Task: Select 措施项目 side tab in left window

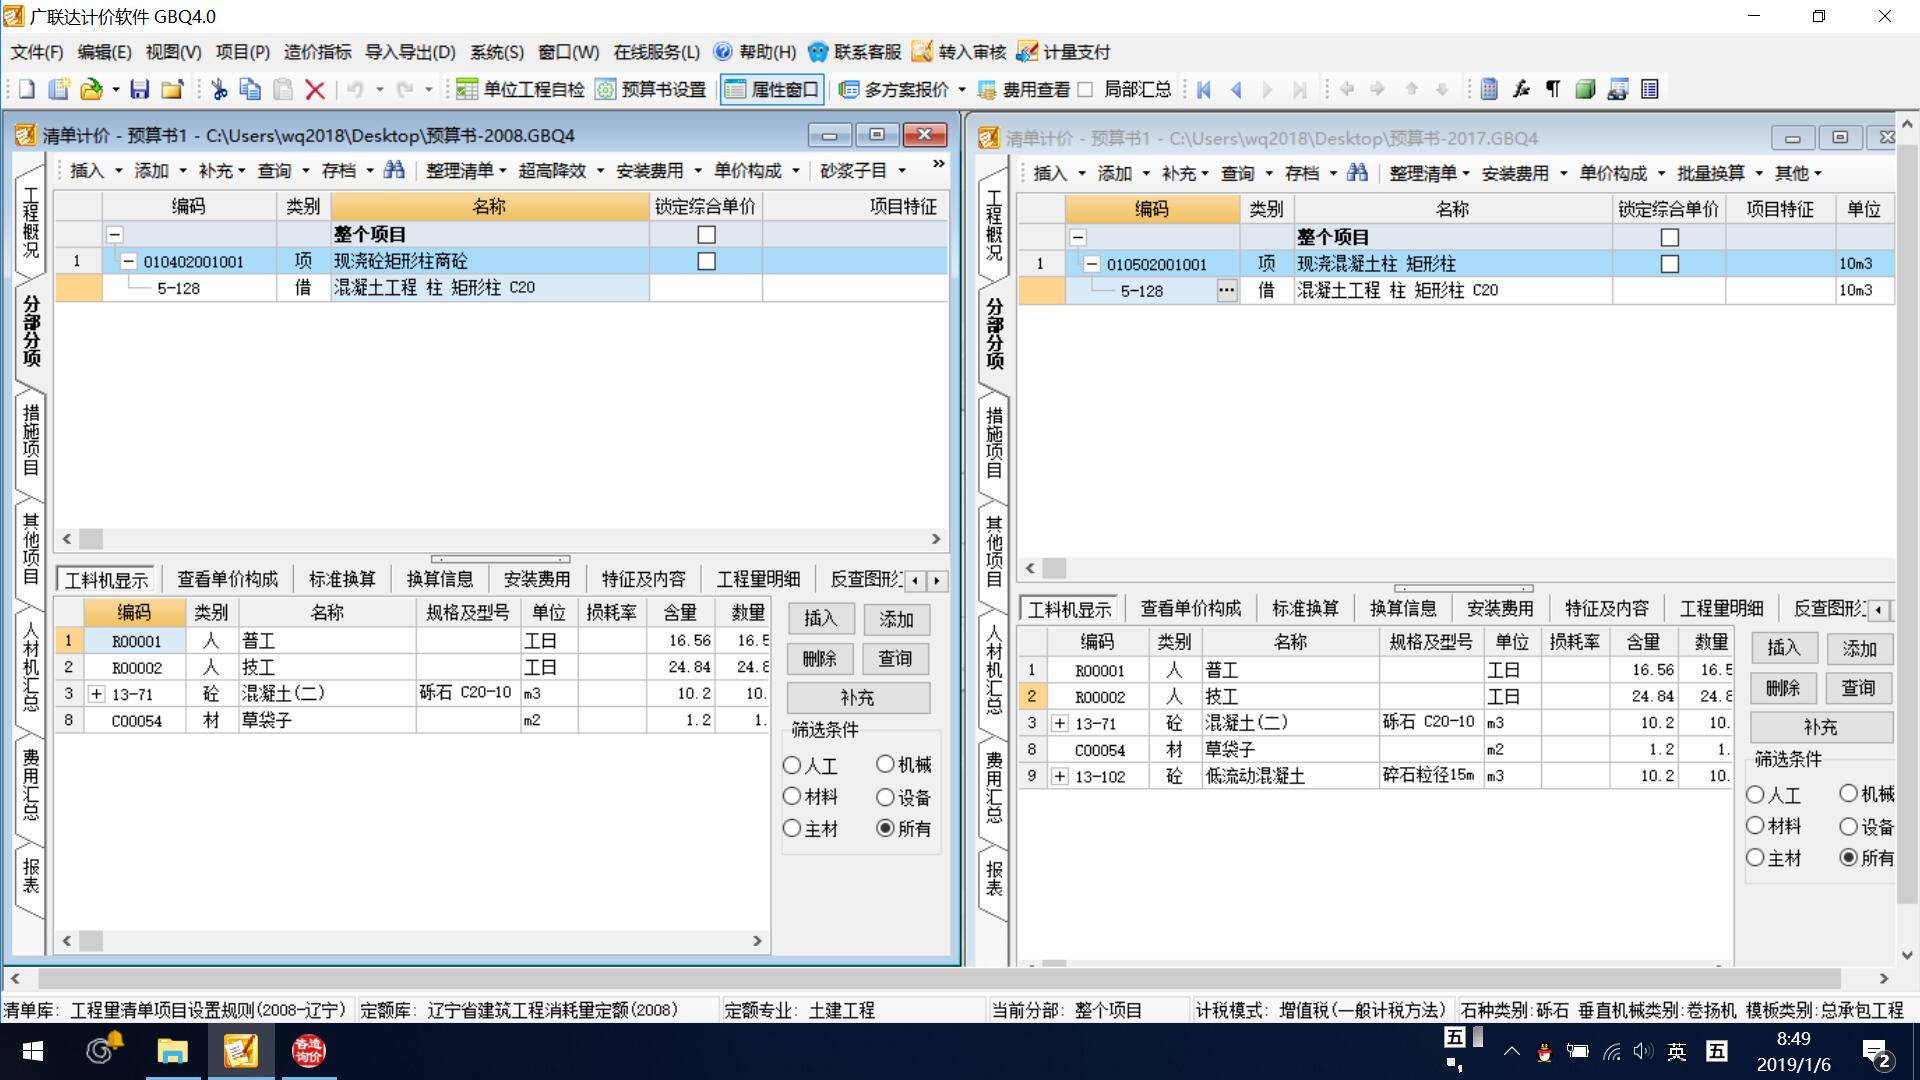Action: 31,440
